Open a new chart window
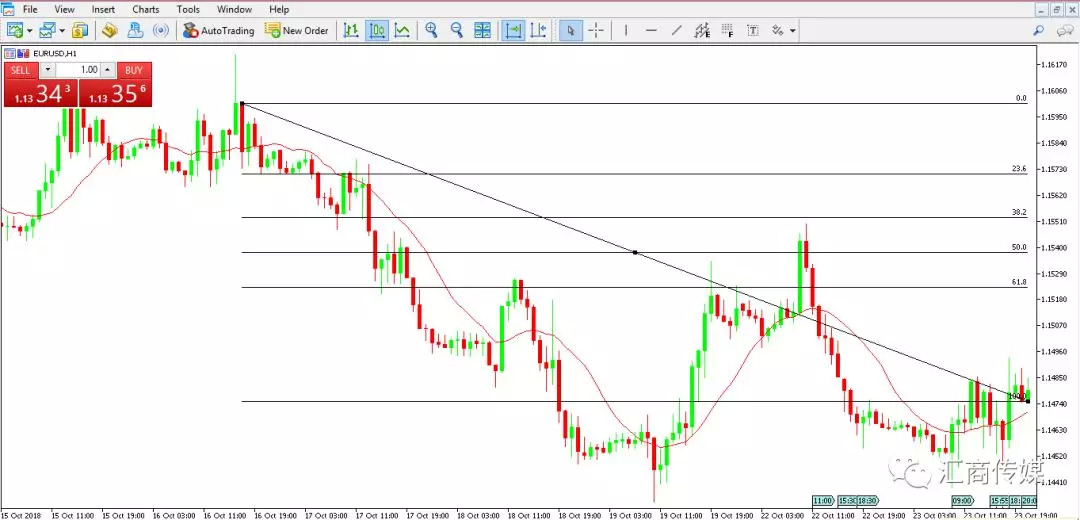Screen dimensions: 1080x520 tap(15, 30)
